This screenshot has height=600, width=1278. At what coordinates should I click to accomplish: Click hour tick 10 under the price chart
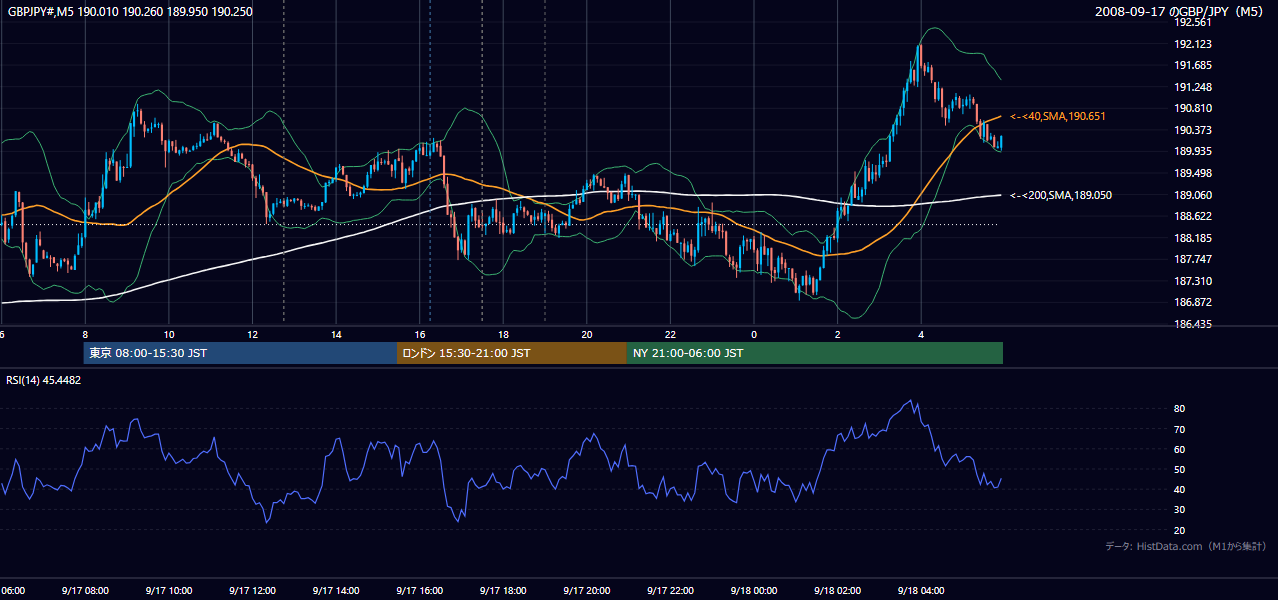169,335
